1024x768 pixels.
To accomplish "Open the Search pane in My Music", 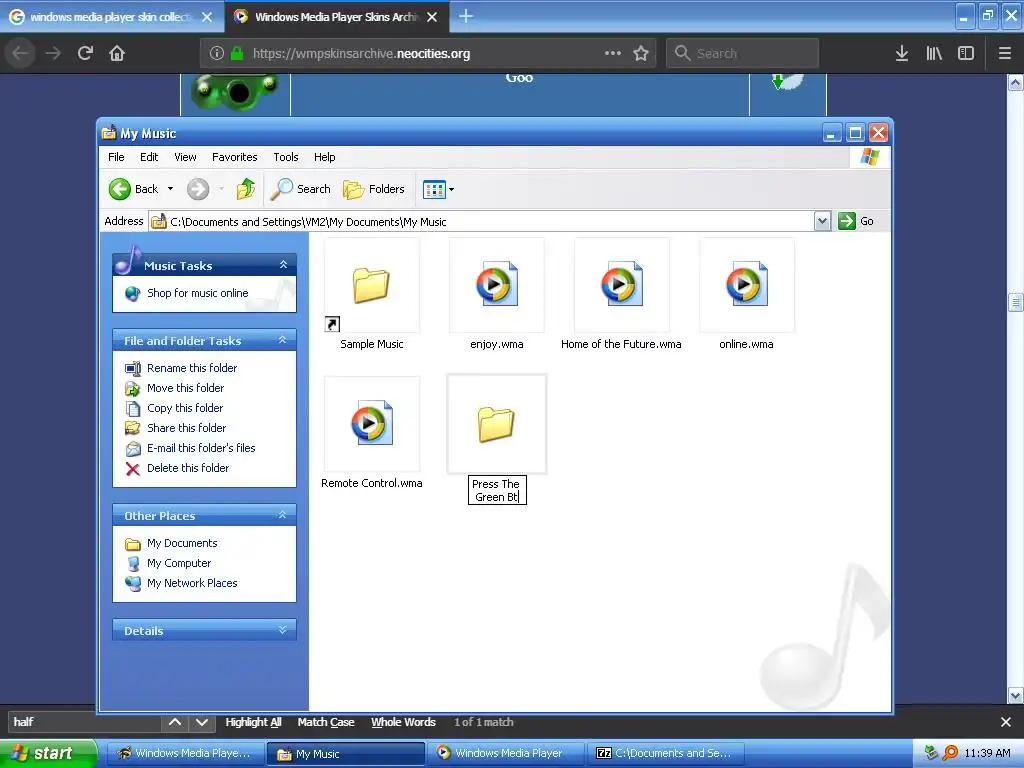I will pos(301,189).
